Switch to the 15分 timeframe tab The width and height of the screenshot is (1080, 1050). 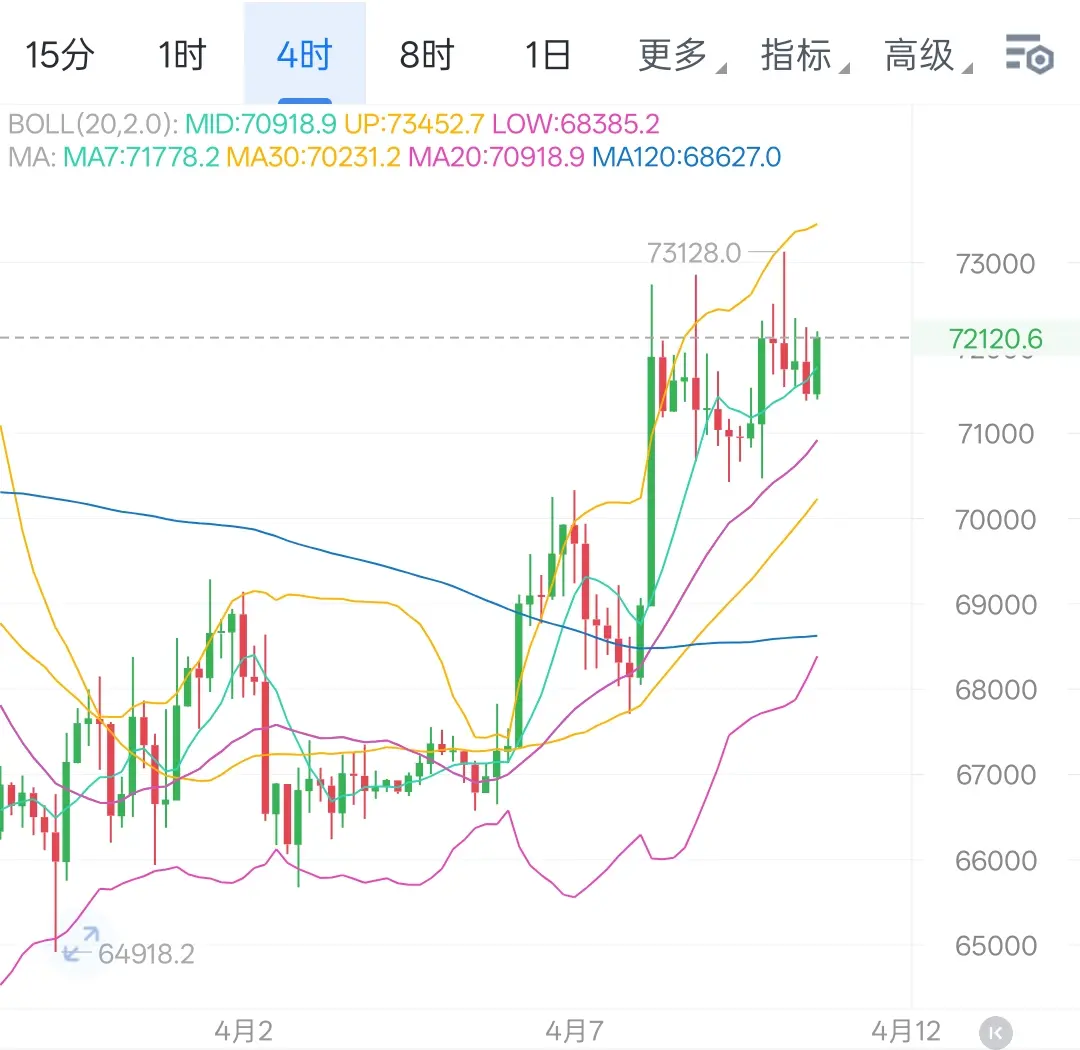pyautogui.click(x=60, y=55)
